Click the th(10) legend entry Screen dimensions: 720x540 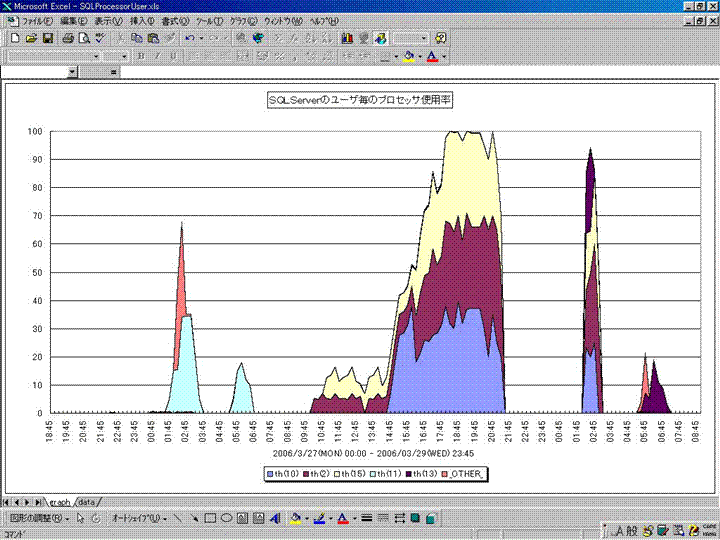[x=283, y=474]
